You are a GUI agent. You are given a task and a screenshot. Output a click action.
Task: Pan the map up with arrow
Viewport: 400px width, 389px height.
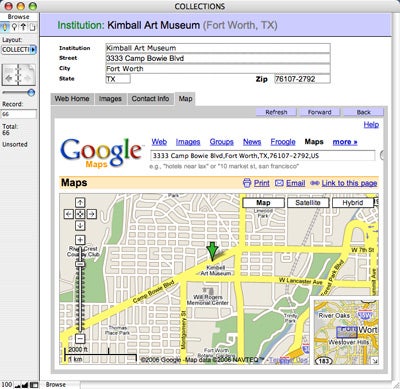(x=80, y=202)
